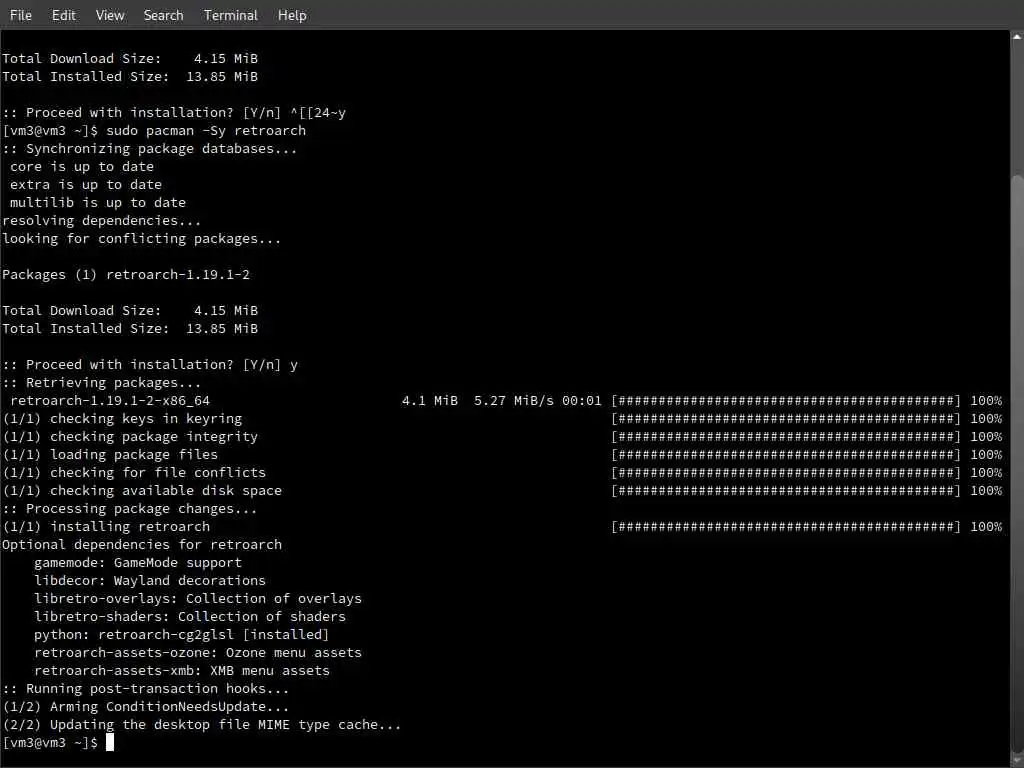Click 'retroarch-assets-ozone: Ozone menu assets' line

[198, 652]
